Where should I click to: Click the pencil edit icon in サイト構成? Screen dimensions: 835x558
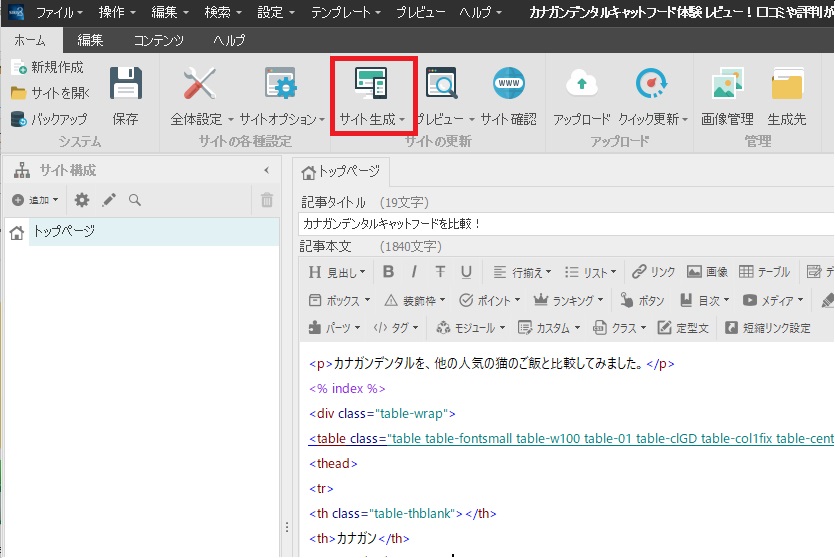pos(109,200)
